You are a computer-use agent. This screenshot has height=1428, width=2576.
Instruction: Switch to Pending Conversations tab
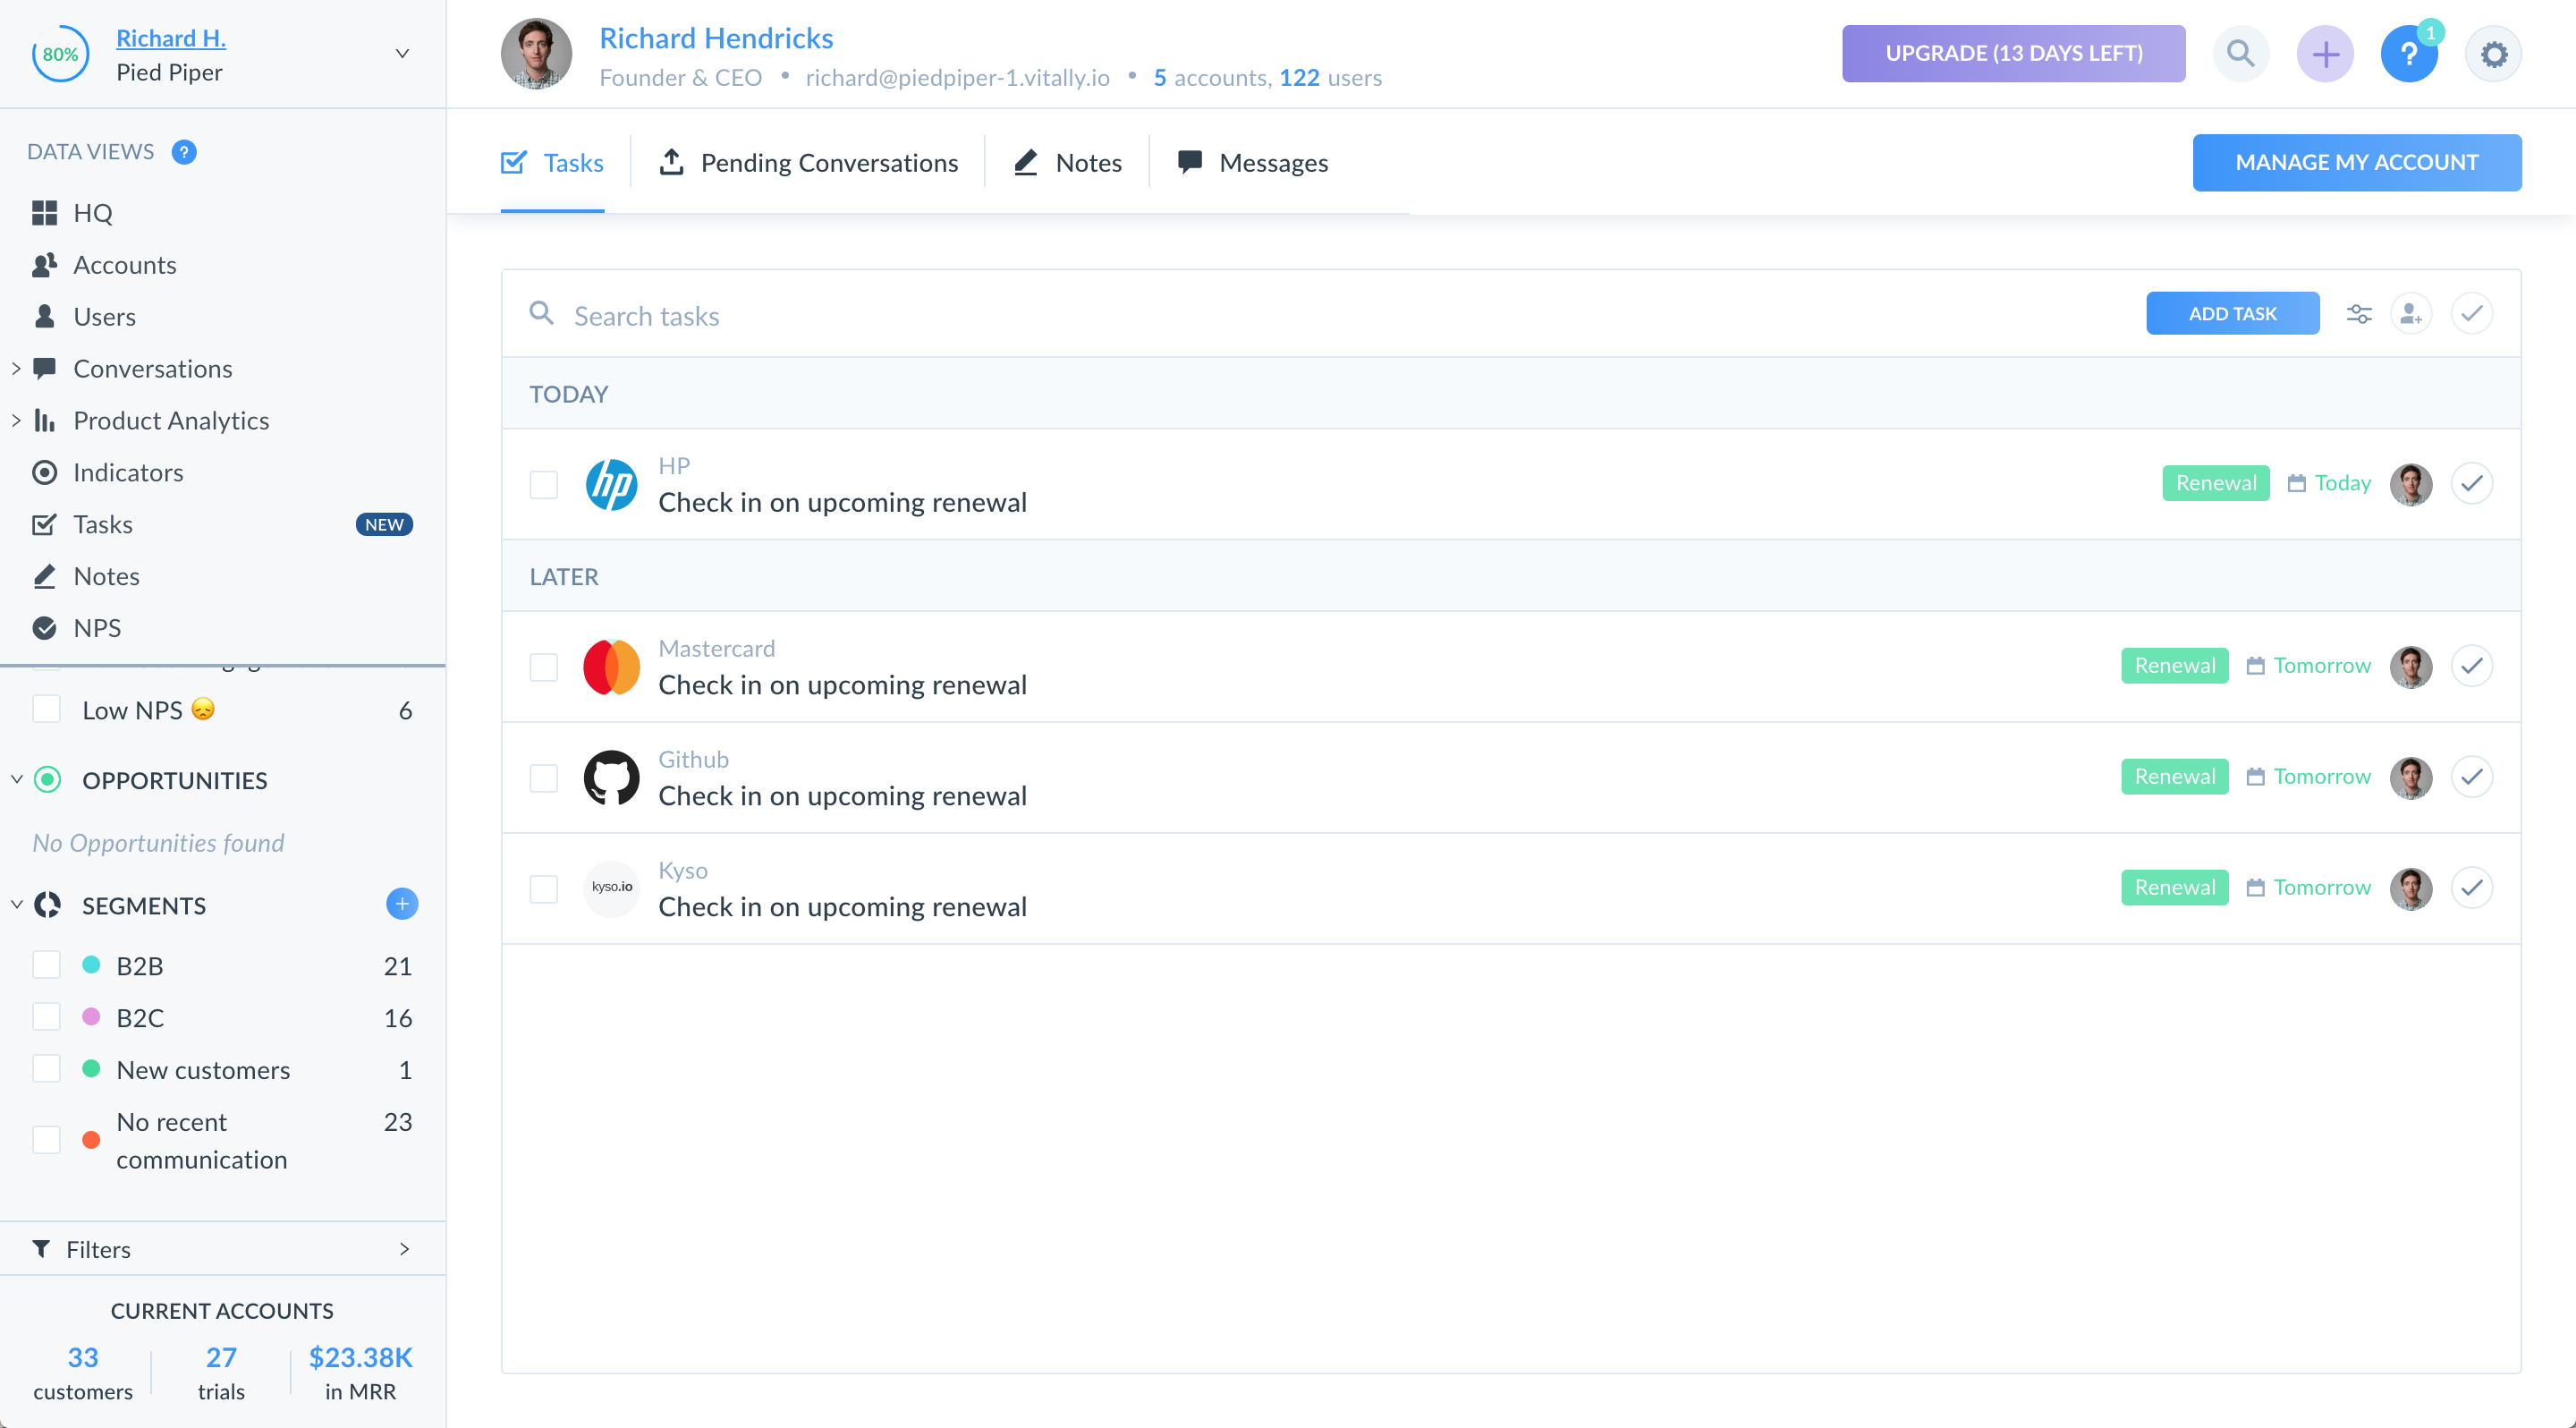click(x=808, y=163)
